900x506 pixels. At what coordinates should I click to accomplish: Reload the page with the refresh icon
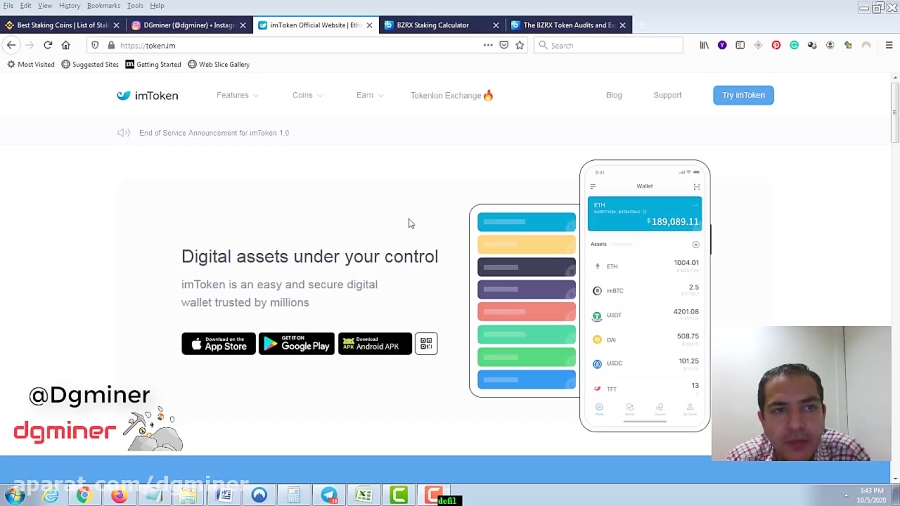click(x=48, y=45)
